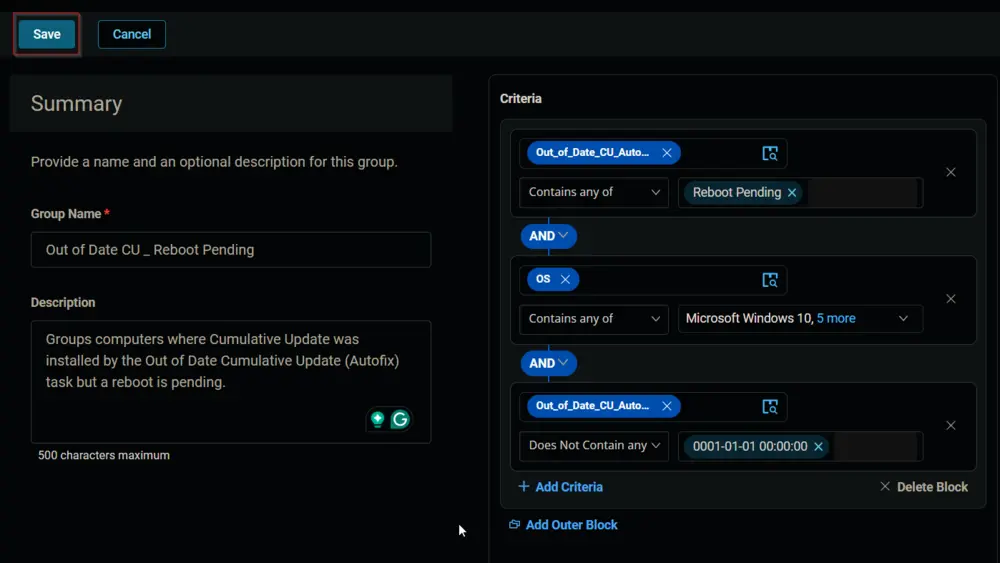
Task: Remove the OS sensor chip
Action: coord(565,279)
